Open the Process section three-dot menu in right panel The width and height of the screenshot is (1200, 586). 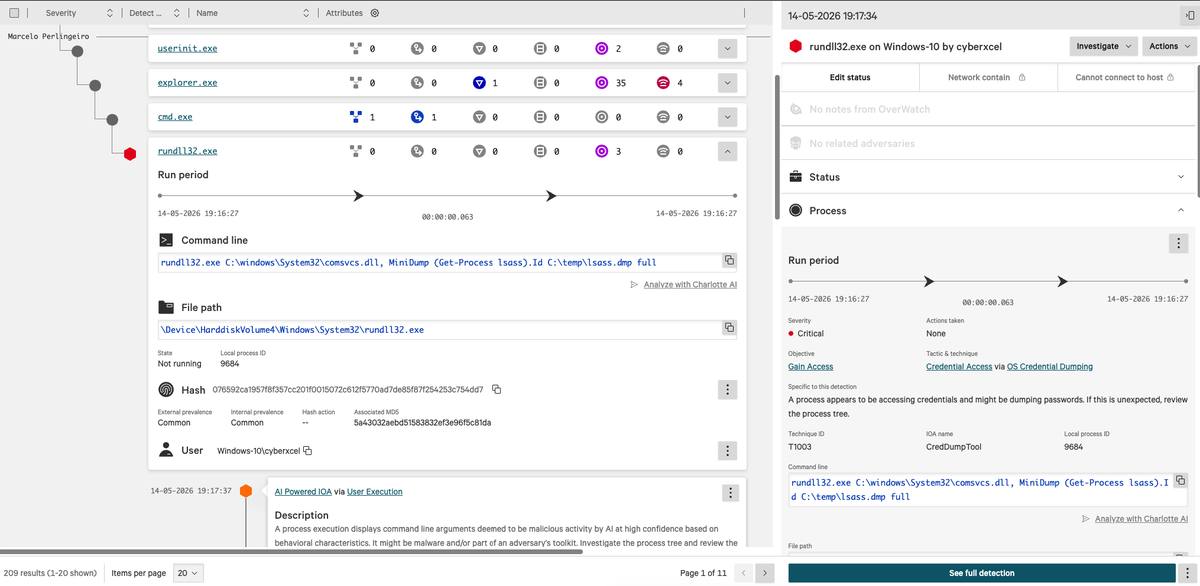1179,243
